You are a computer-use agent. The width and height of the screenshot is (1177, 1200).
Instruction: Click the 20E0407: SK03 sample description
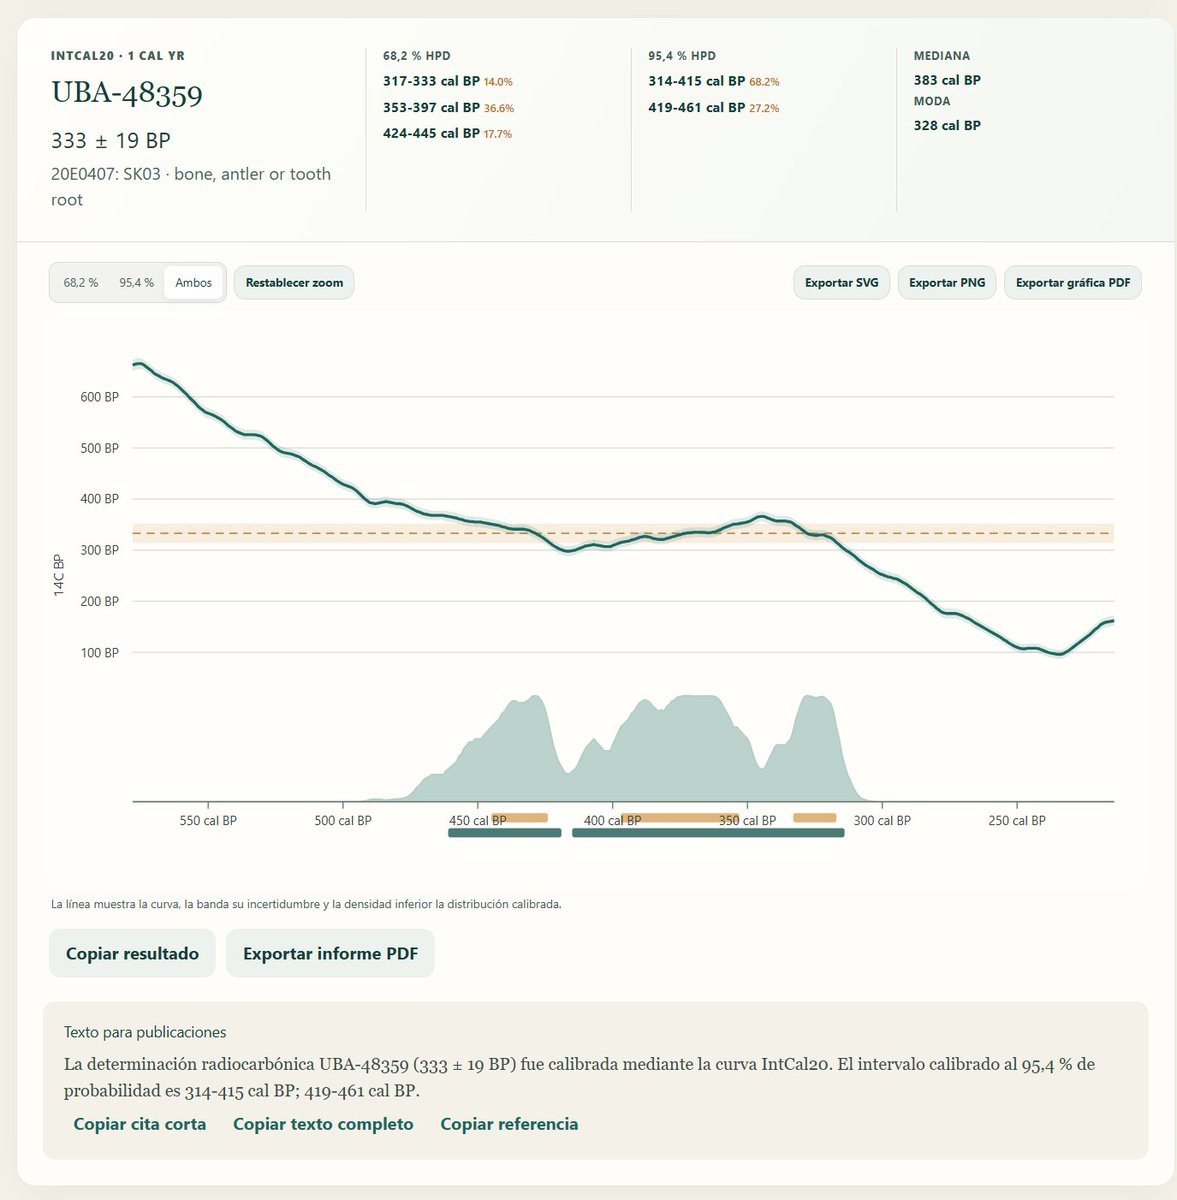click(x=191, y=187)
